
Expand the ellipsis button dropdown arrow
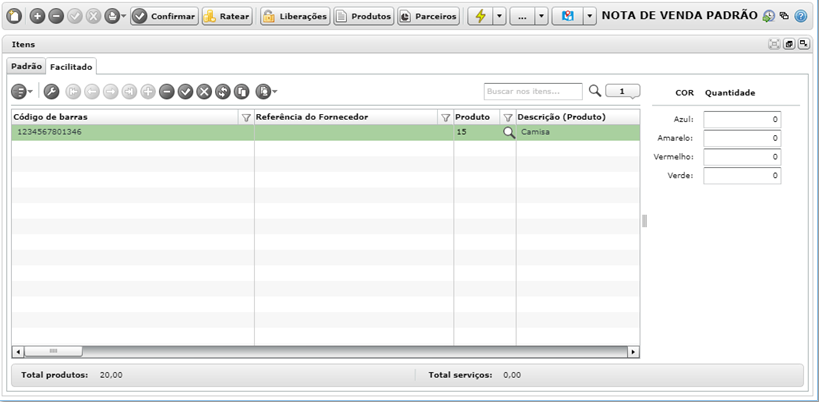pyautogui.click(x=542, y=16)
